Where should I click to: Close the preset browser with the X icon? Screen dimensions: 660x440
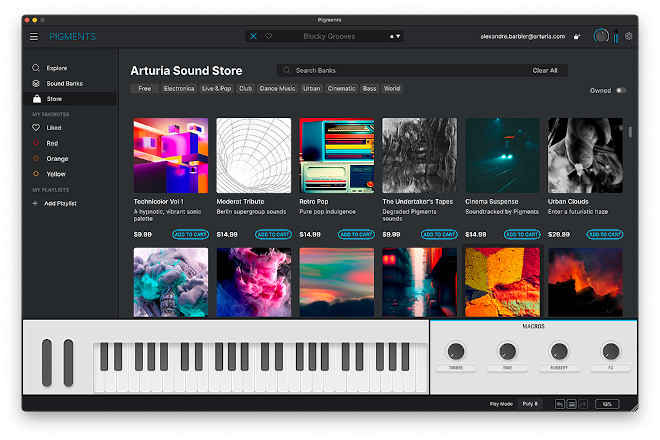[253, 36]
